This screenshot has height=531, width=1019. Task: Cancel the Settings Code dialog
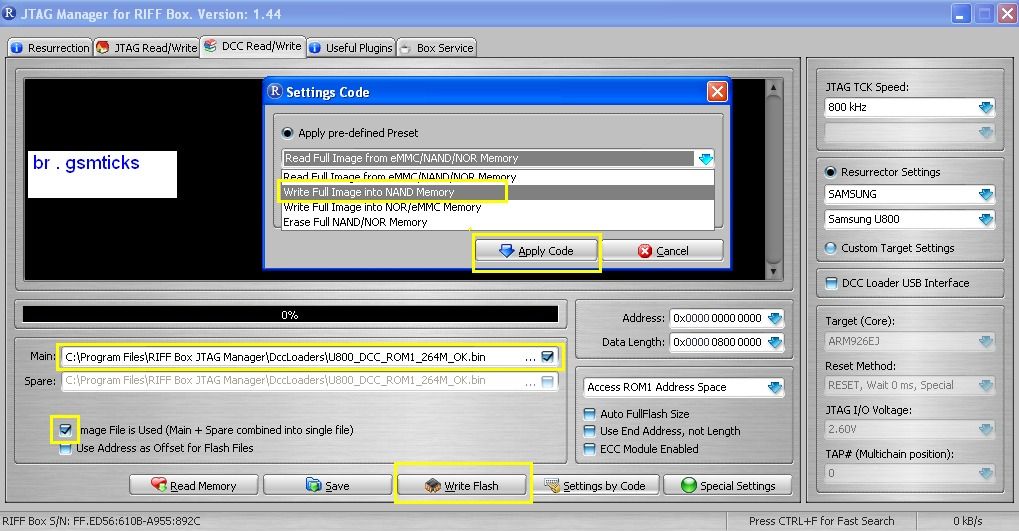pyautogui.click(x=663, y=251)
